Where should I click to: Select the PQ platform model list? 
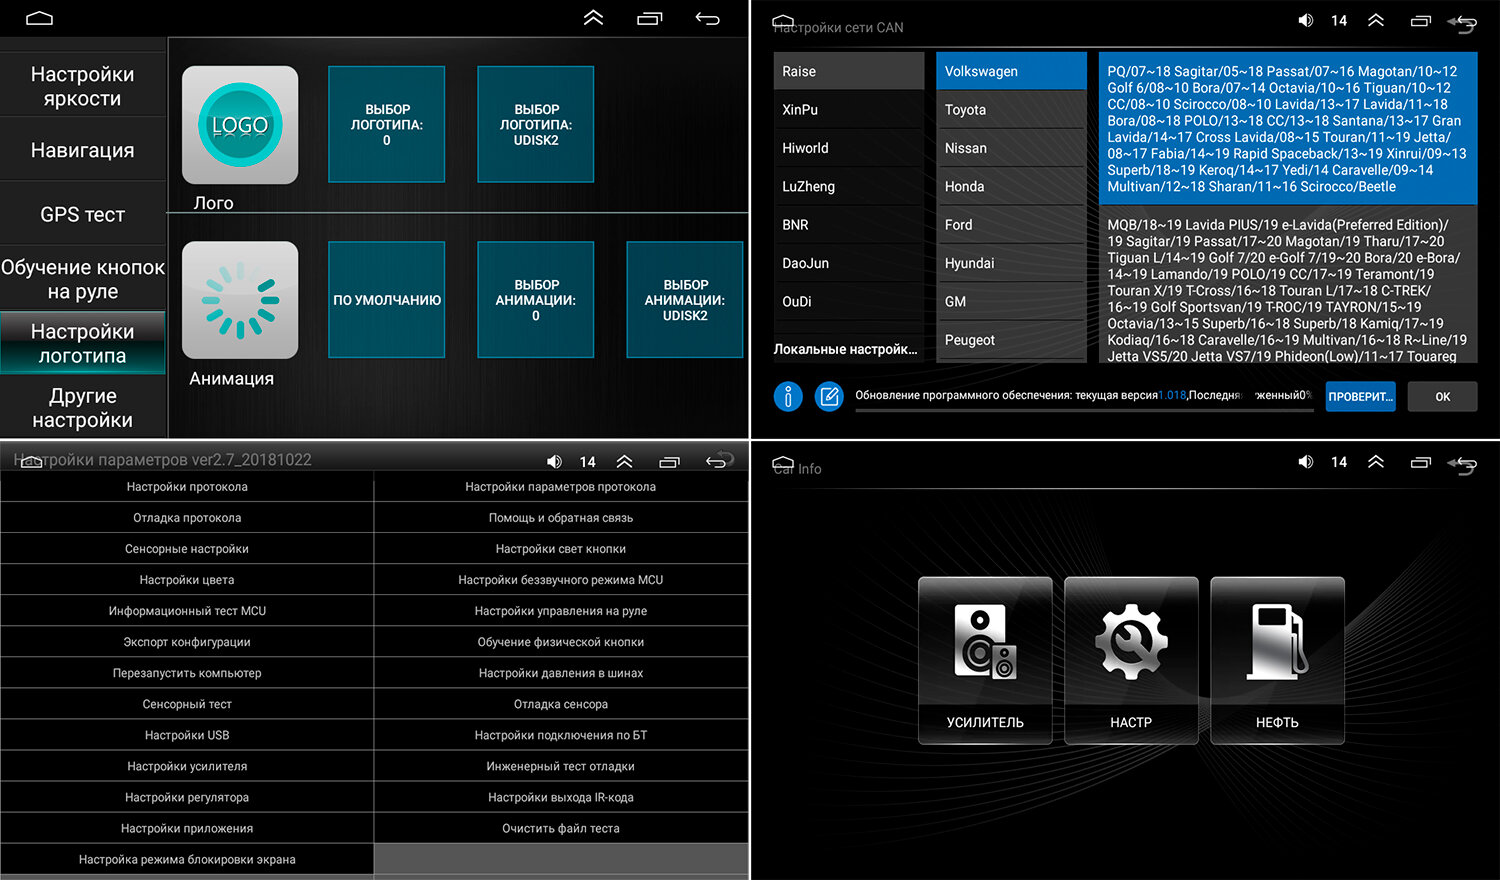click(1287, 128)
